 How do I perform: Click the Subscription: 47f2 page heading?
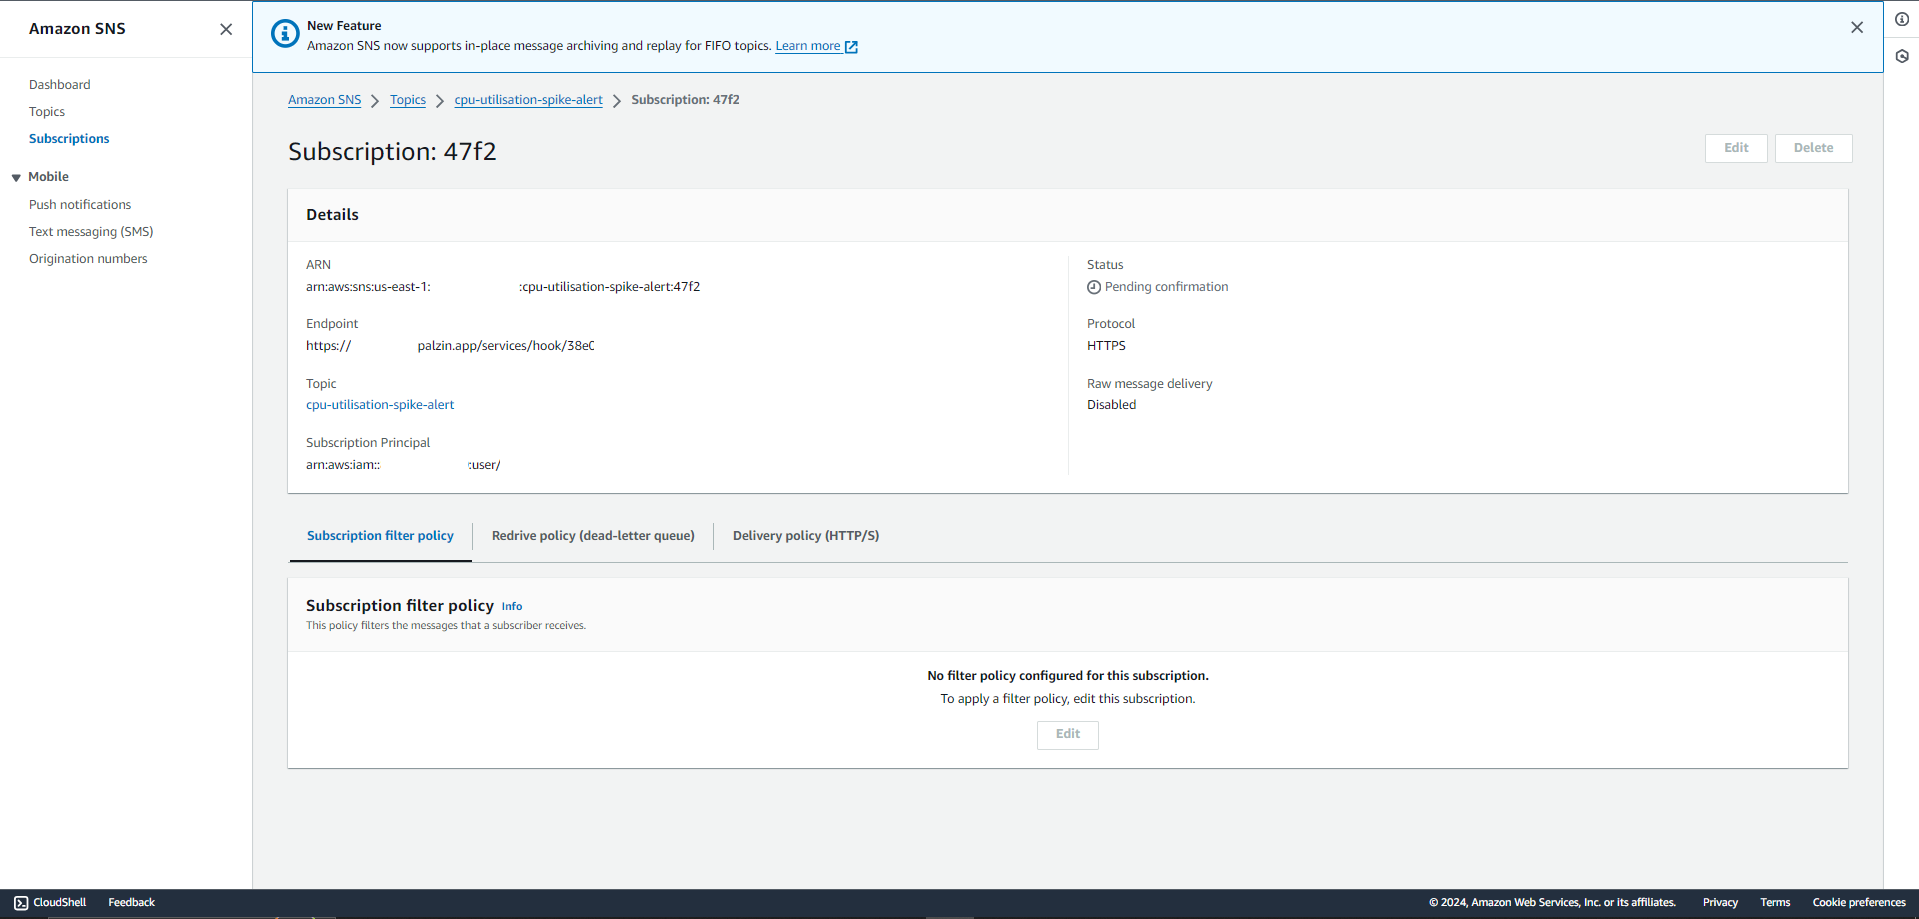tap(392, 151)
